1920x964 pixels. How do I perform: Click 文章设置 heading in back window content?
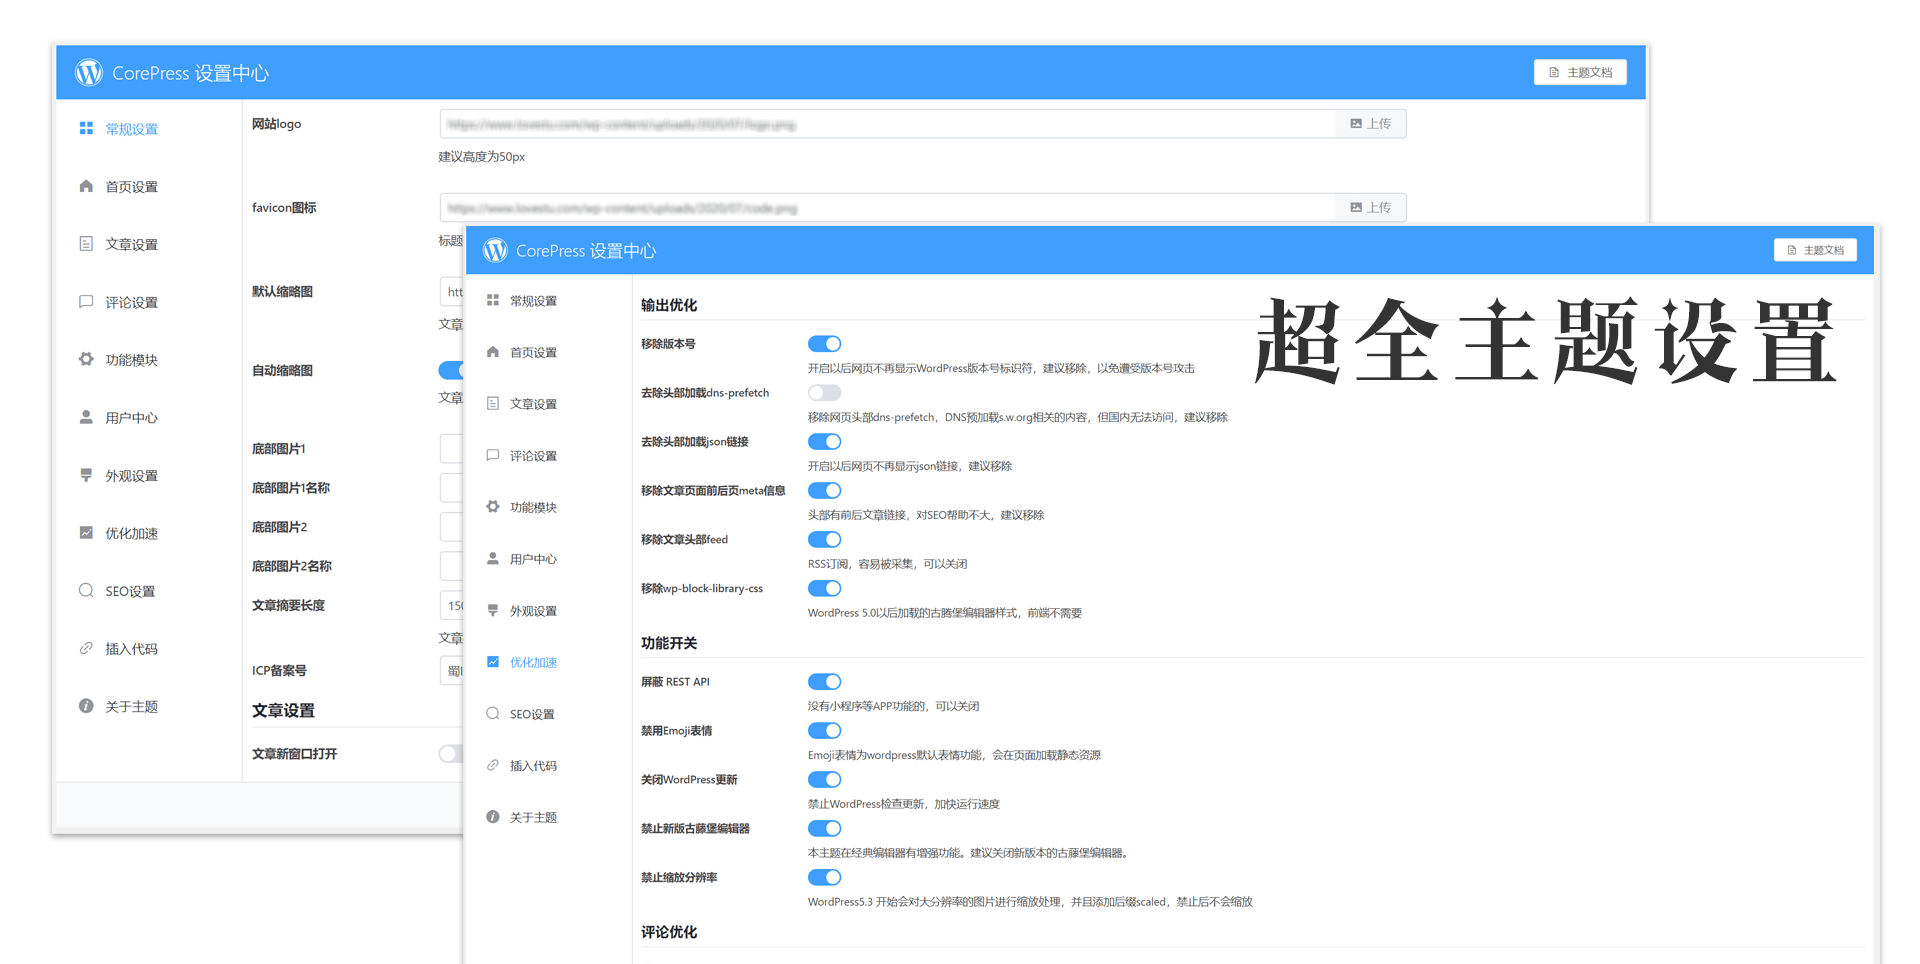point(283,710)
